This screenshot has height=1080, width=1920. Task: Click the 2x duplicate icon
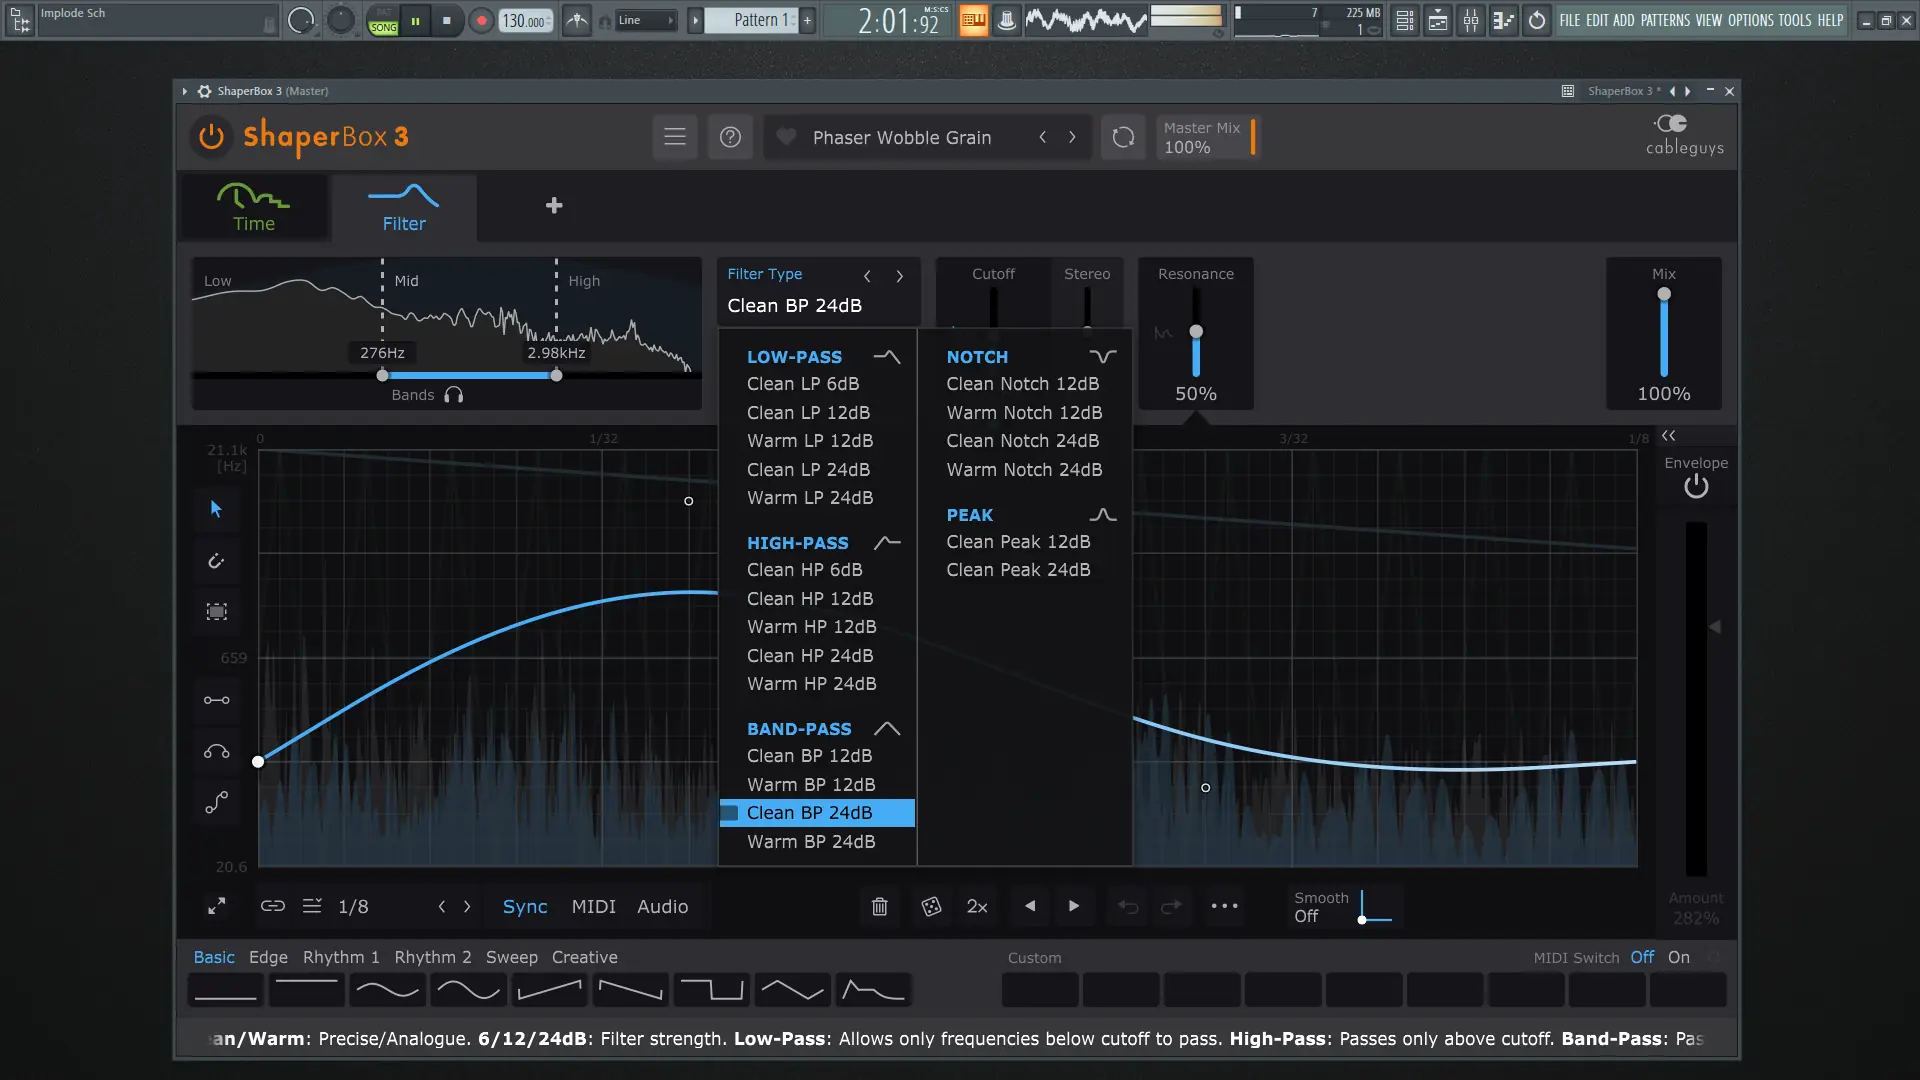pos(977,907)
